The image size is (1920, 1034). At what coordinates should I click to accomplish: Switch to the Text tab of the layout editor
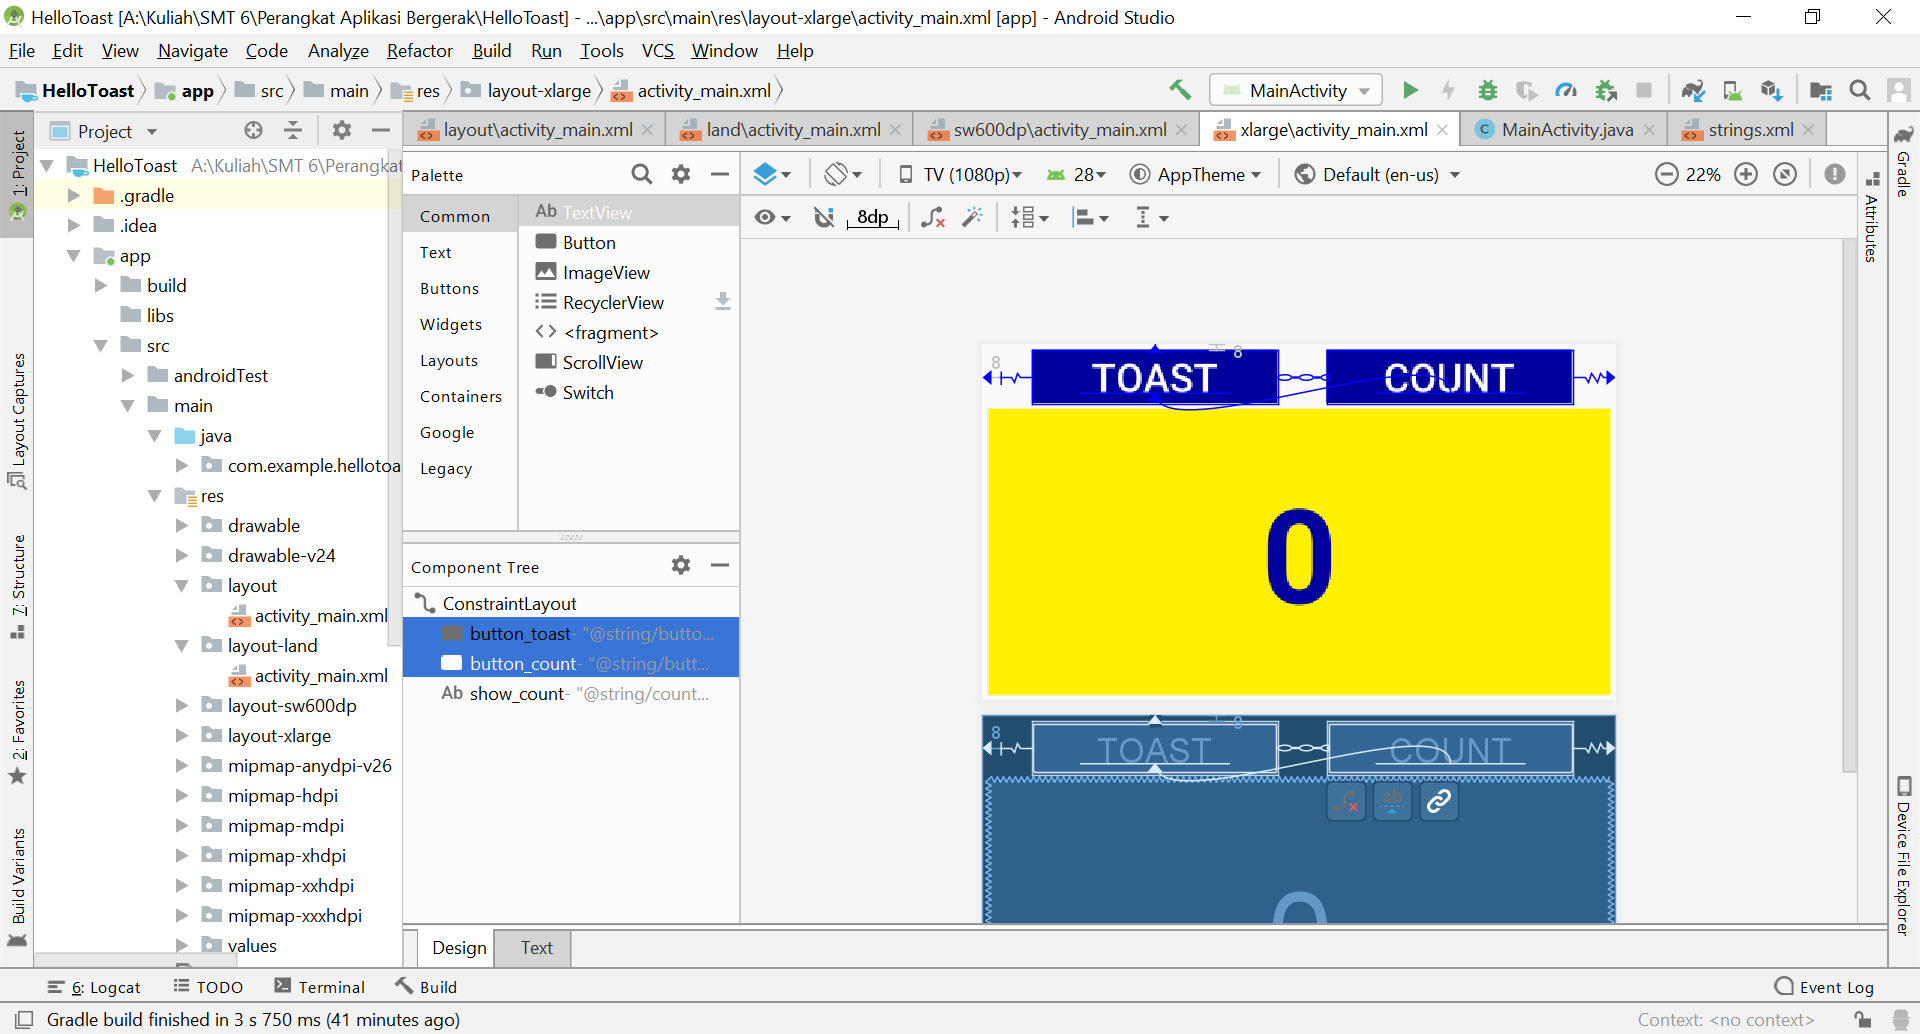pos(536,948)
